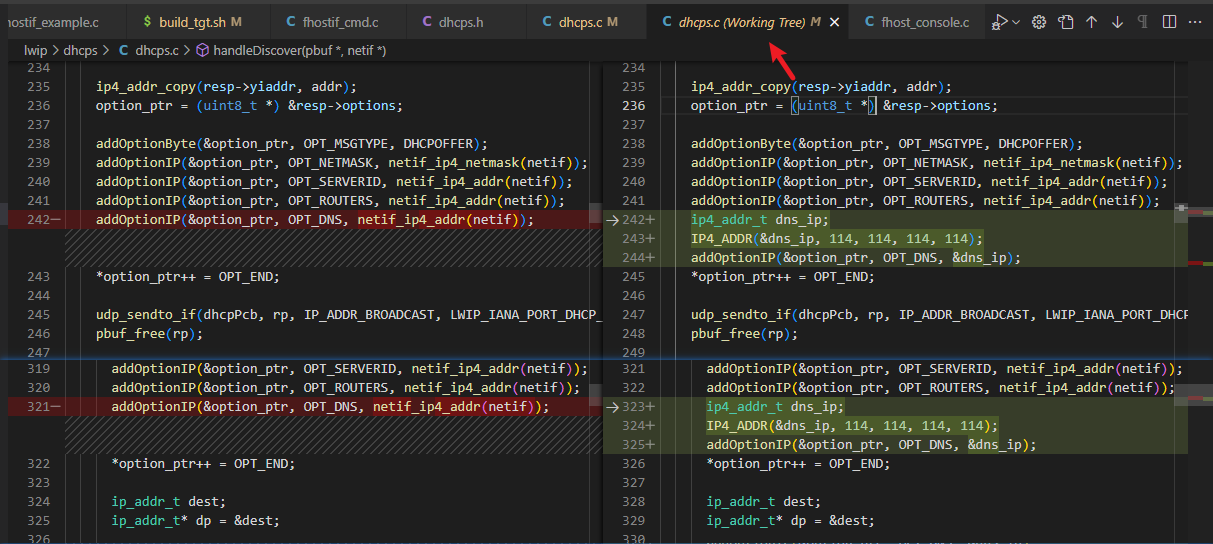
Task: Split the editor to the right
Action: coord(1168,22)
